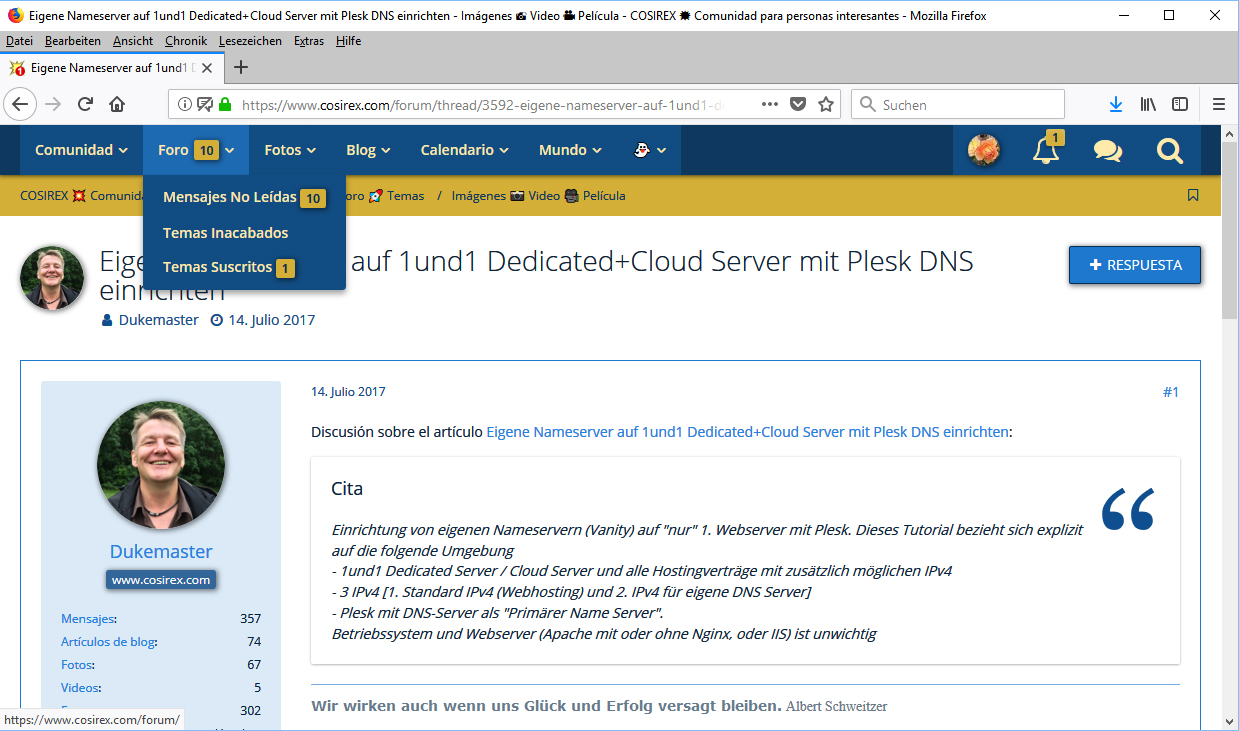Click the Firefox home button
This screenshot has width=1239, height=731.
117,104
